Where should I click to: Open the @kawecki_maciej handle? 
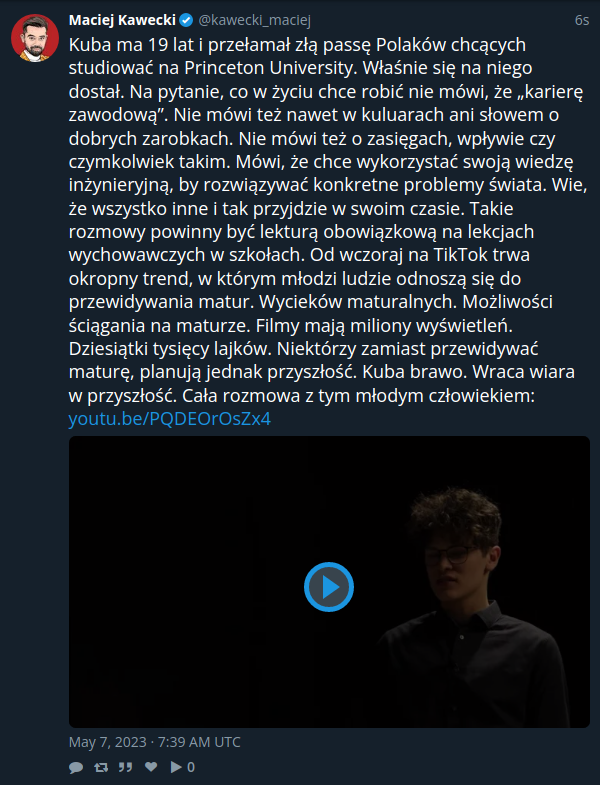[x=255, y=20]
